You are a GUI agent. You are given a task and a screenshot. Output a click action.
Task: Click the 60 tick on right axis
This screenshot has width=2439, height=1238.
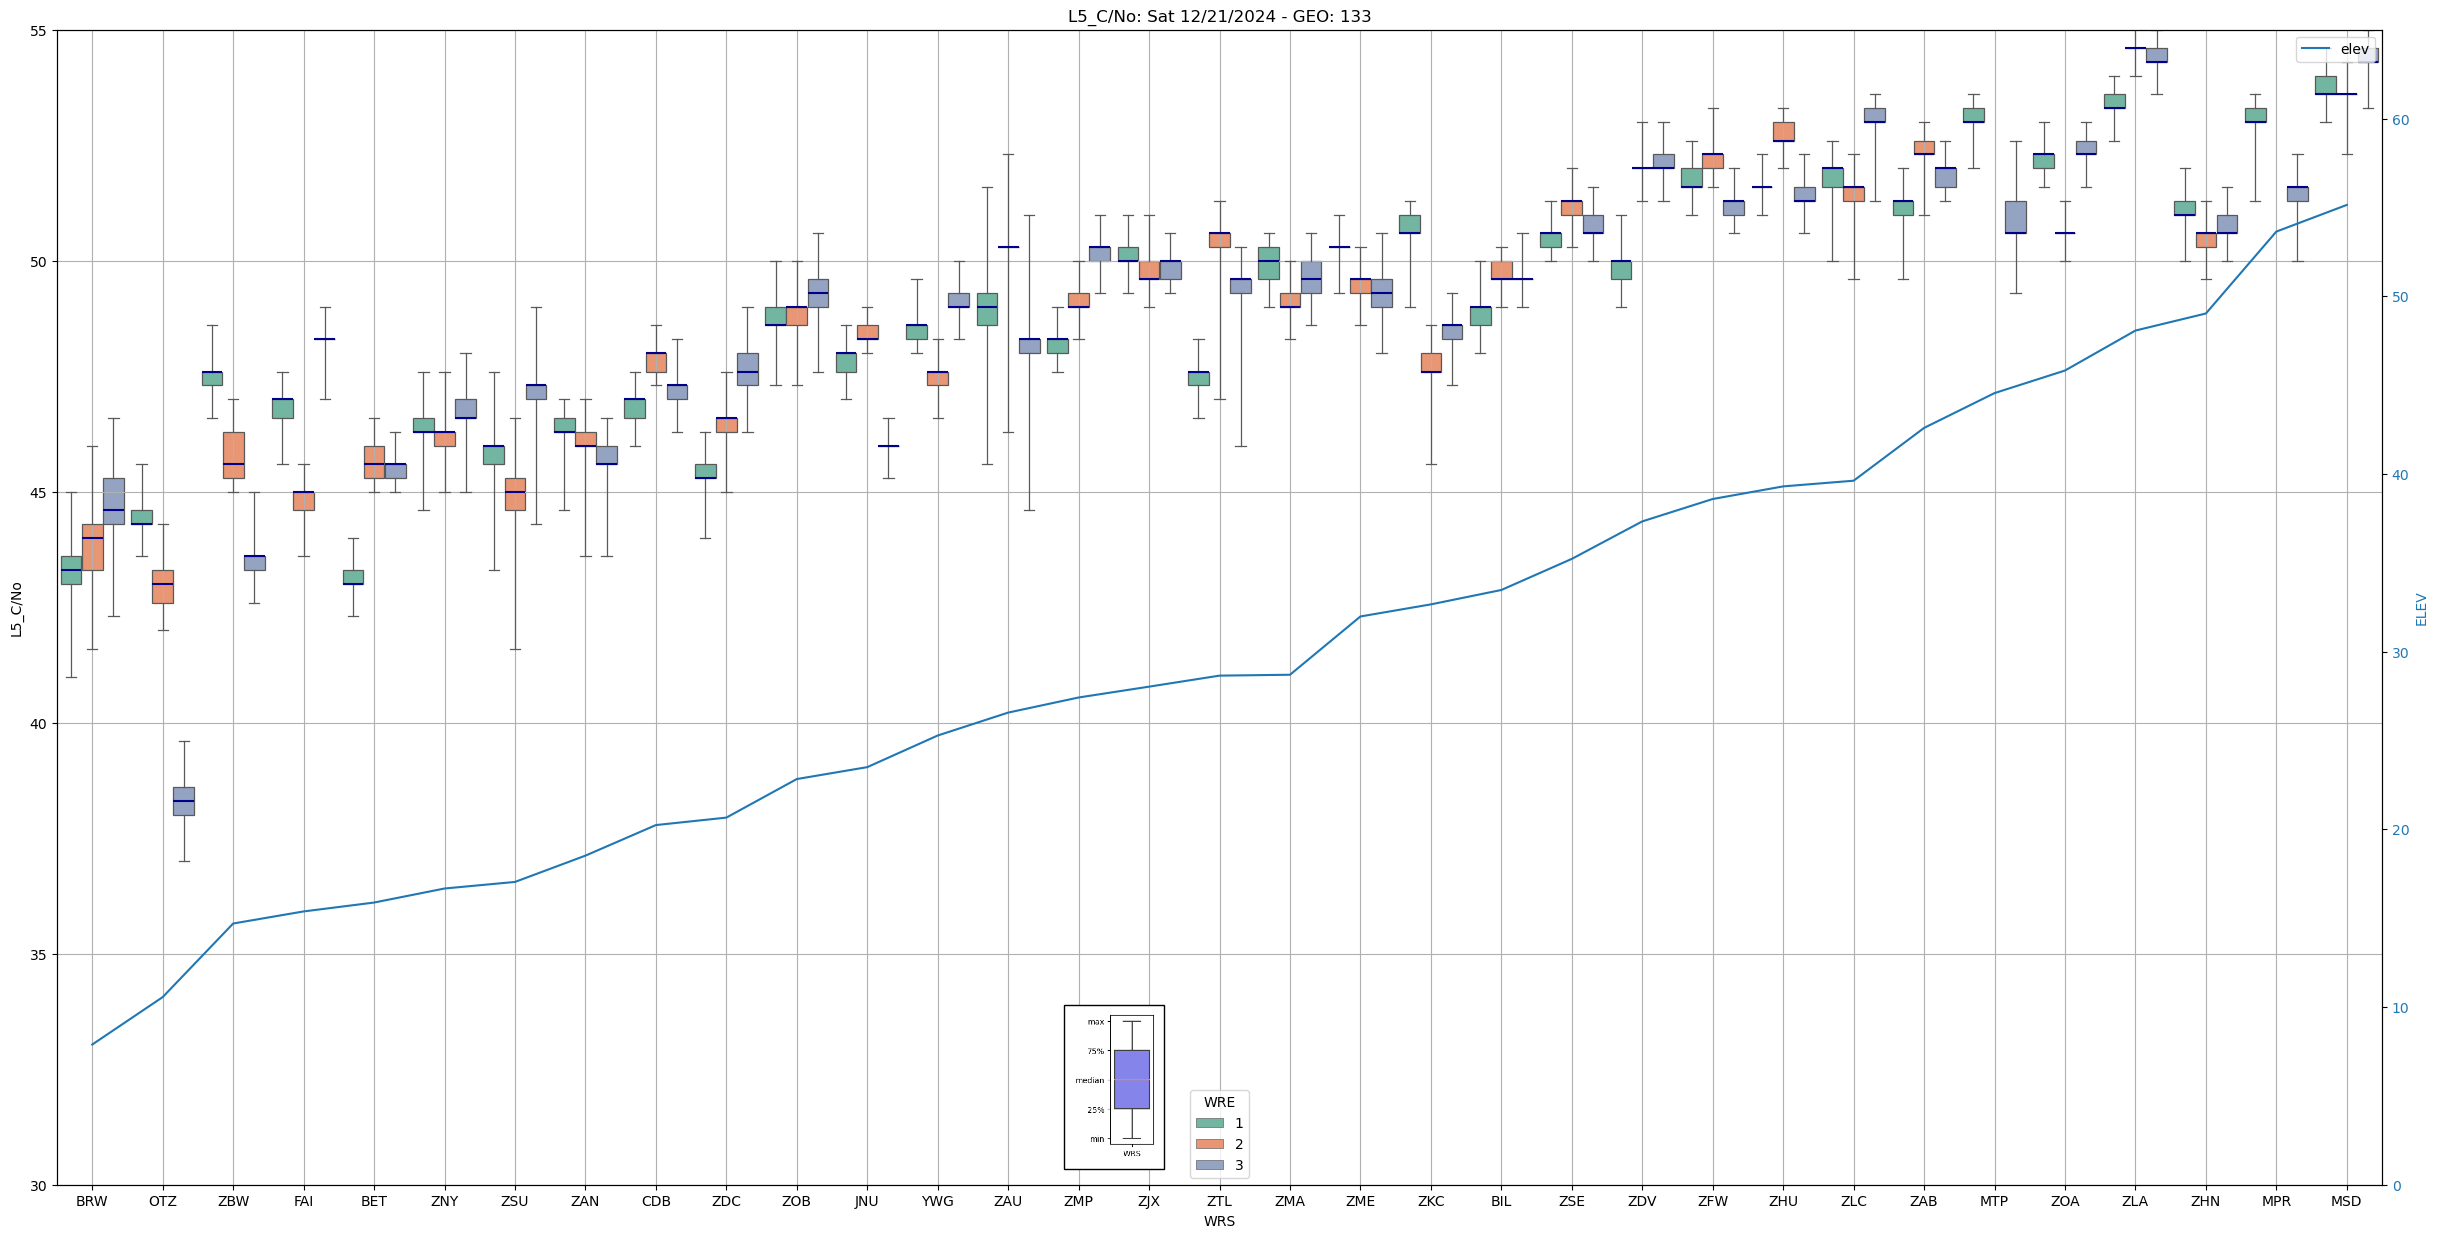2400,120
